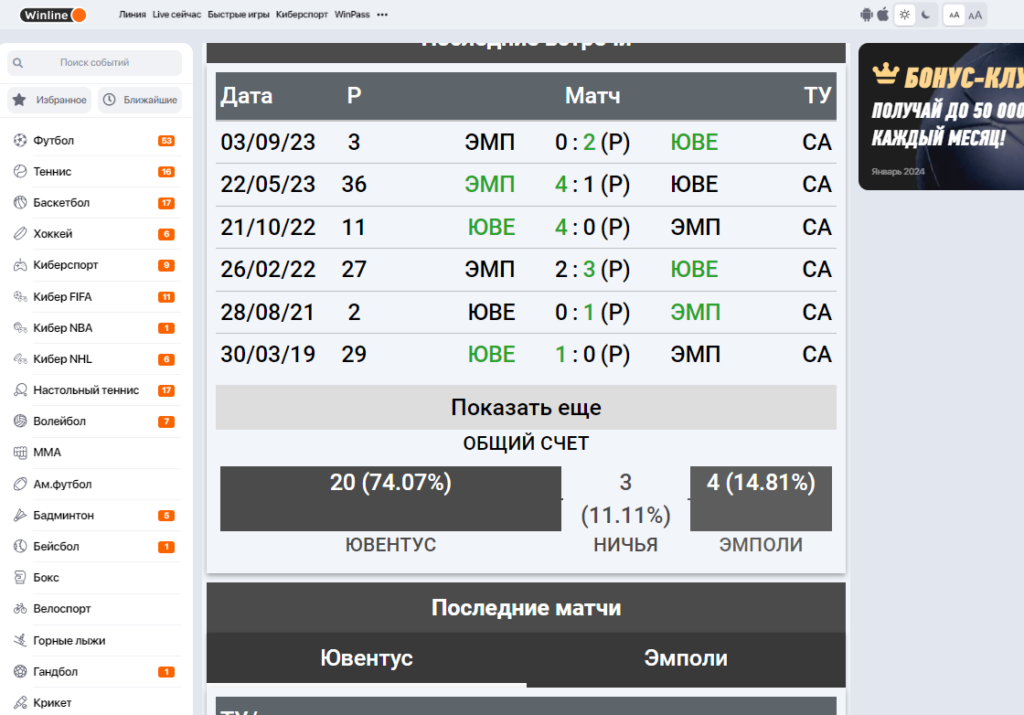Click the 2 : 3 (Р) score
1024x715 pixels.
(x=592, y=270)
